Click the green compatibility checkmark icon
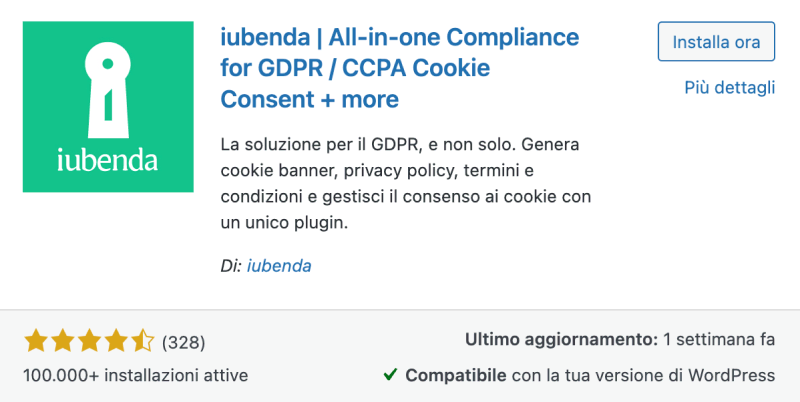Image resolution: width=800 pixels, height=402 pixels. point(391,375)
